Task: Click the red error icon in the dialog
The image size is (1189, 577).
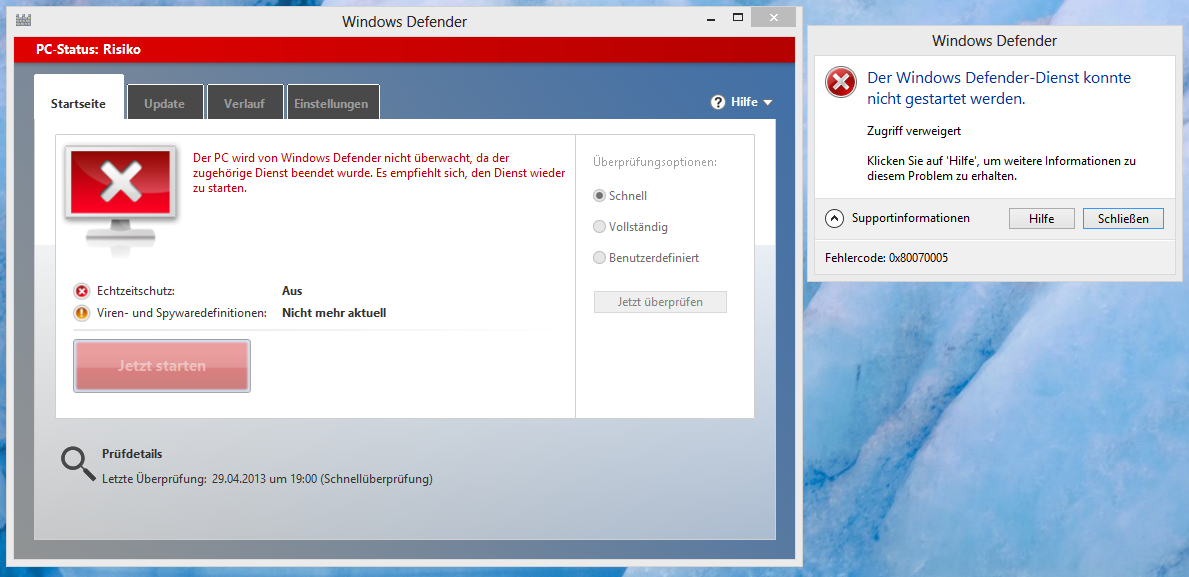Action: pos(840,82)
